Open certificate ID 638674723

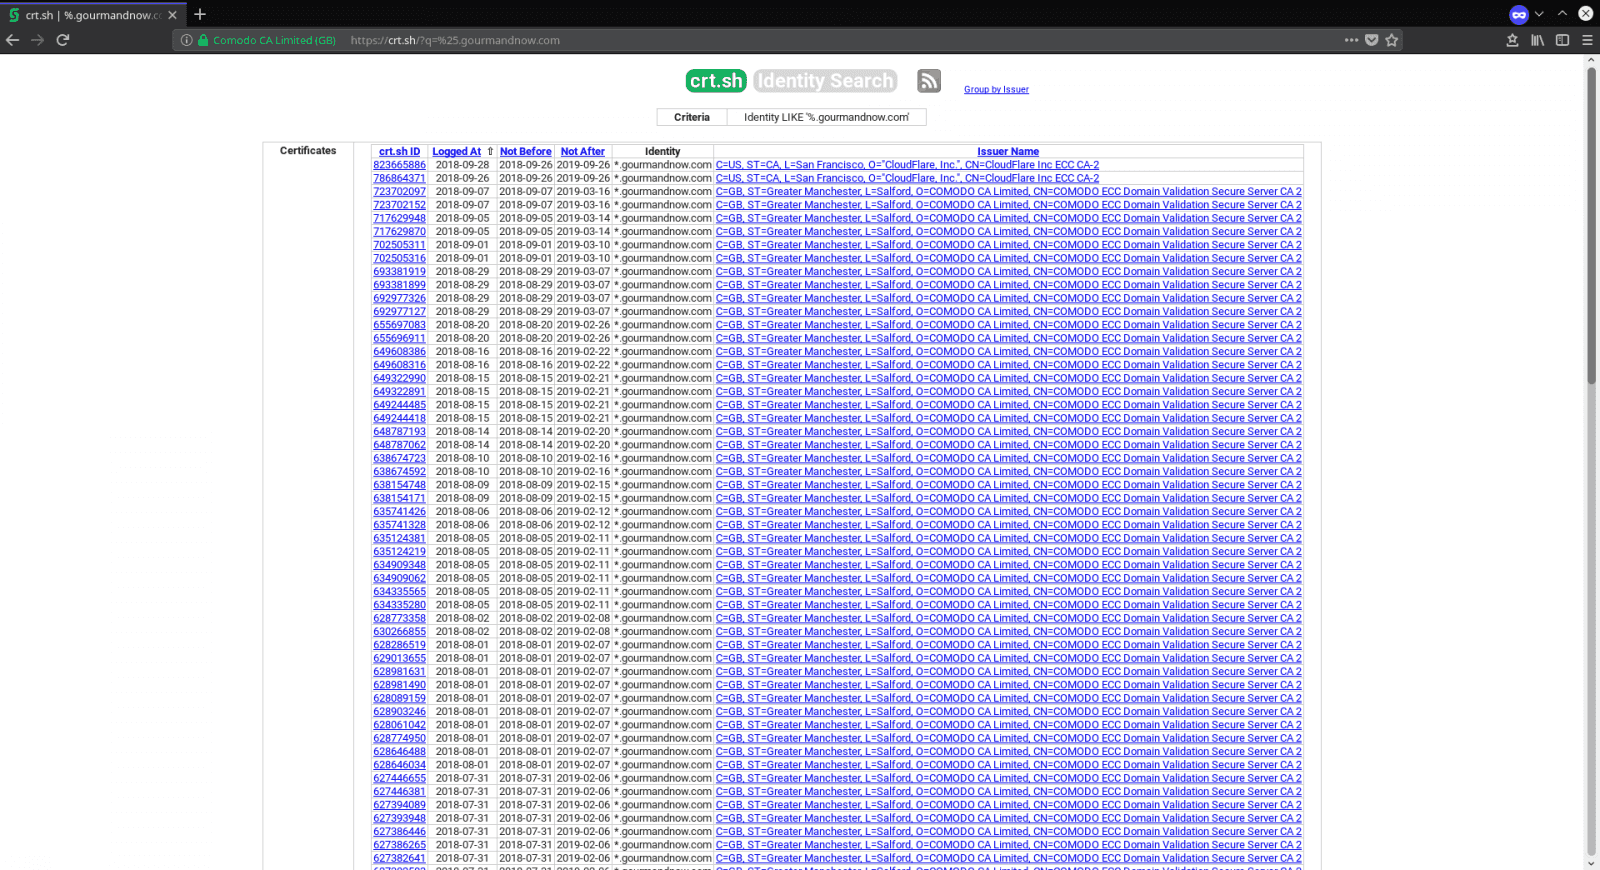(x=399, y=458)
